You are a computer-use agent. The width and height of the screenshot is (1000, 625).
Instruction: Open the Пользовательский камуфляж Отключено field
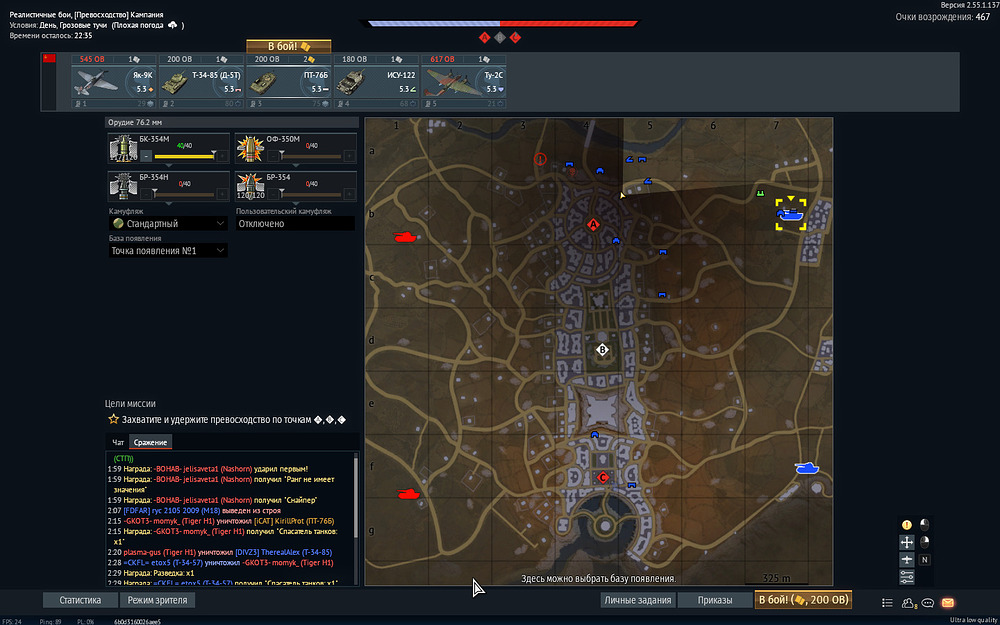295,224
